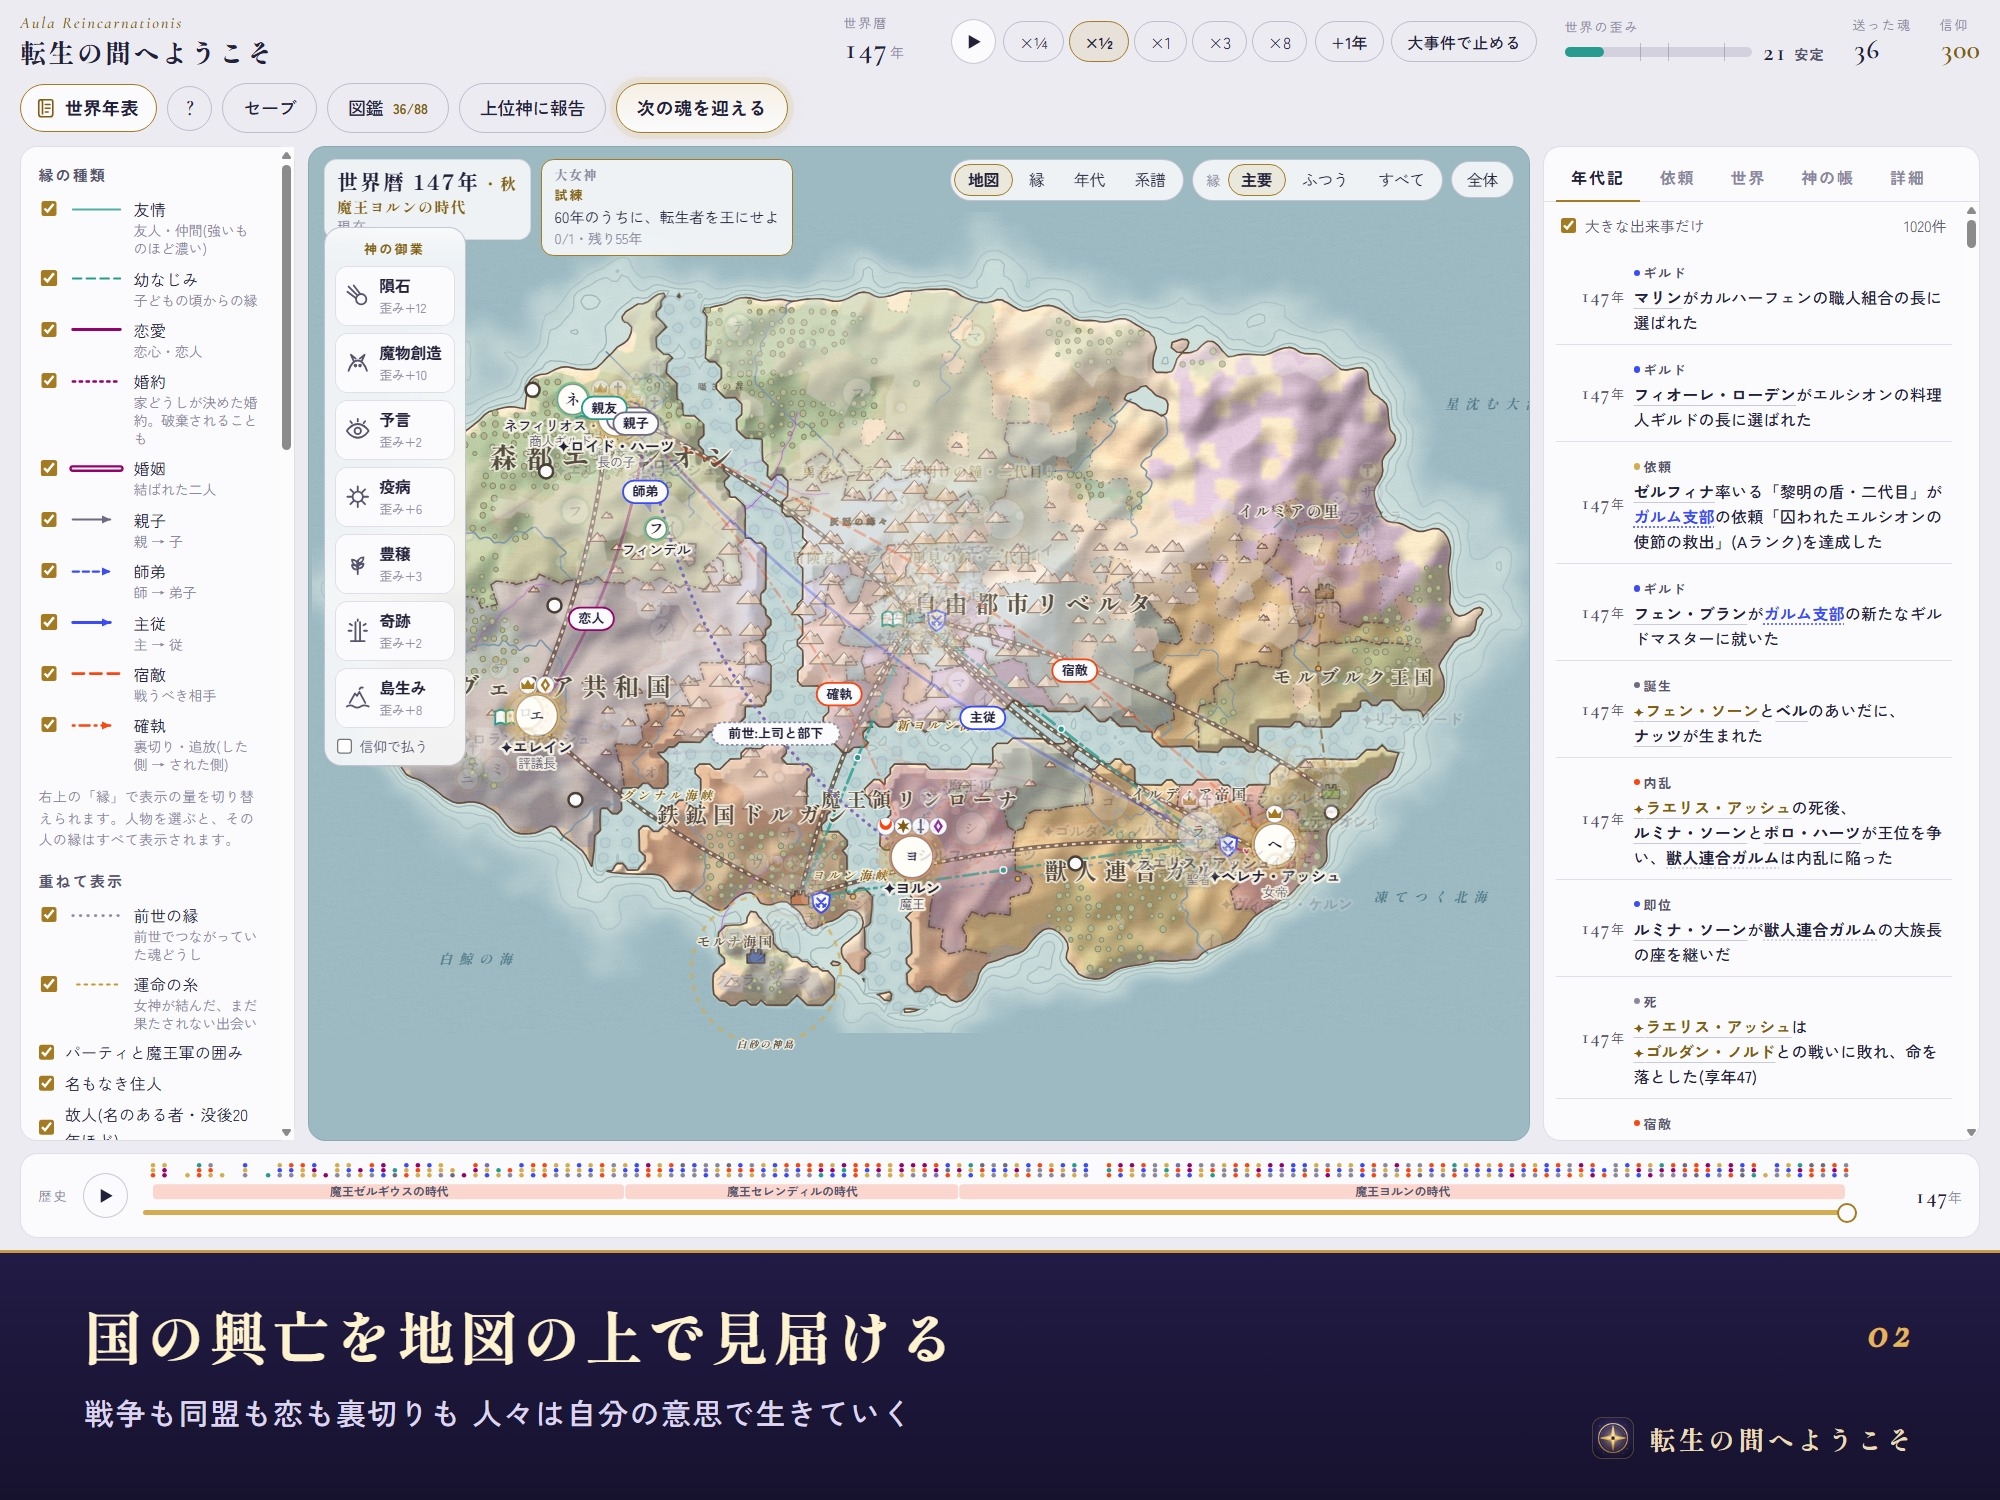2000x1500 pixels.
Task: Click the ヘレナ・アッシュ marker on map
Action: point(1274,844)
